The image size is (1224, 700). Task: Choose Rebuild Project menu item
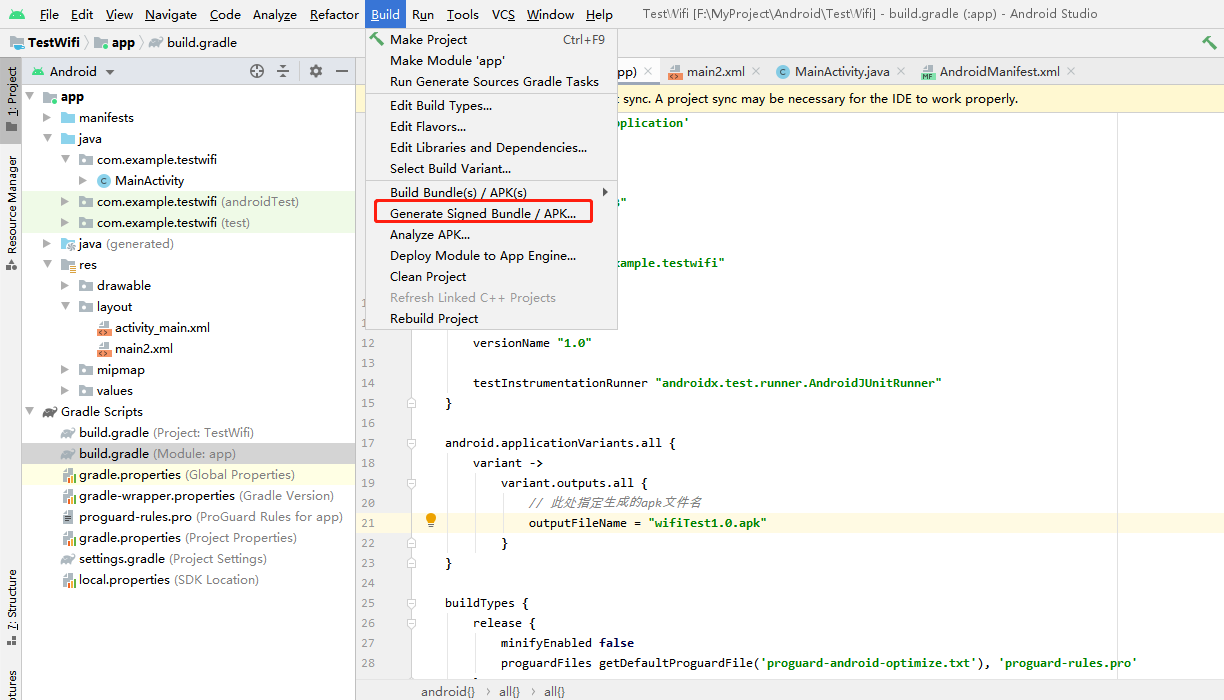[490, 319]
